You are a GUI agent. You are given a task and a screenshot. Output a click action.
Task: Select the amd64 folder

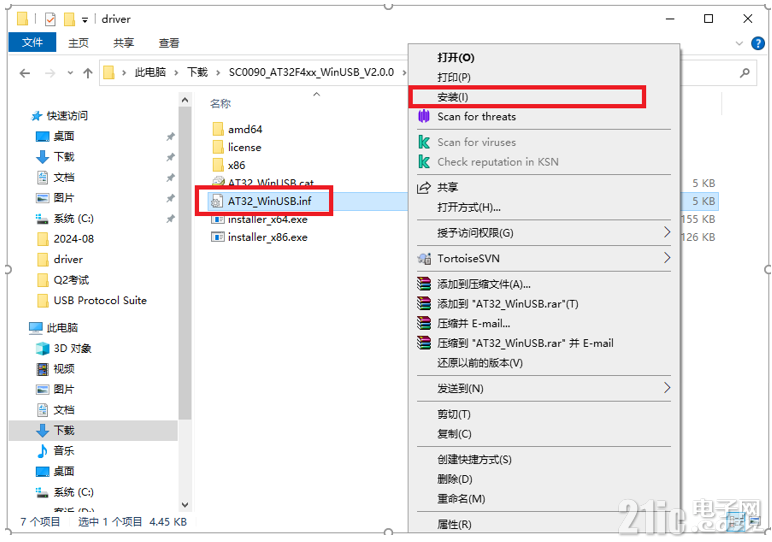[x=245, y=129]
